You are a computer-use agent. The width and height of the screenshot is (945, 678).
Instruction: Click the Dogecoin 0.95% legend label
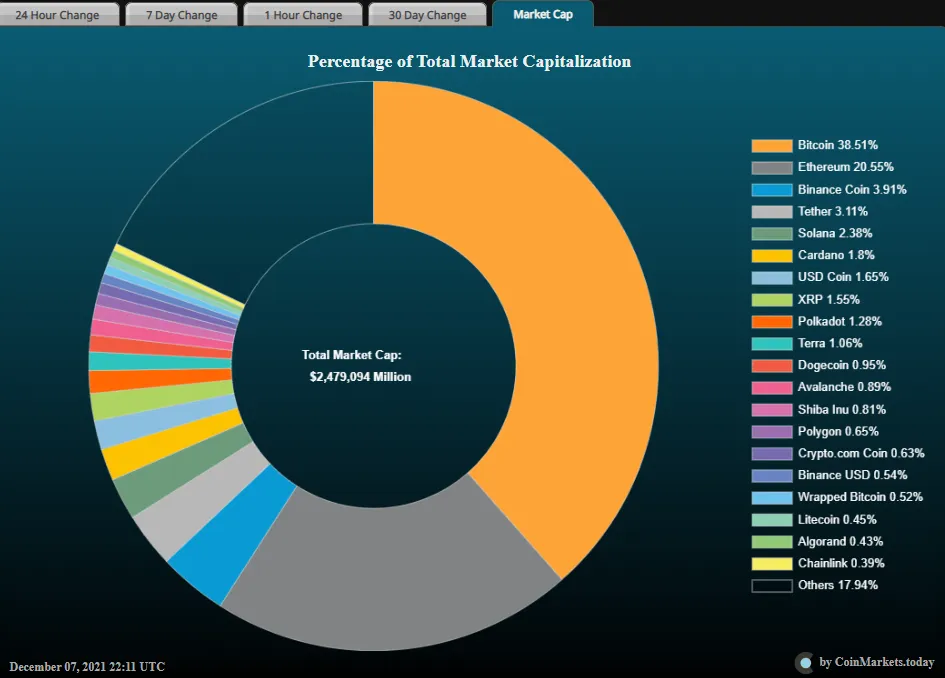(842, 365)
